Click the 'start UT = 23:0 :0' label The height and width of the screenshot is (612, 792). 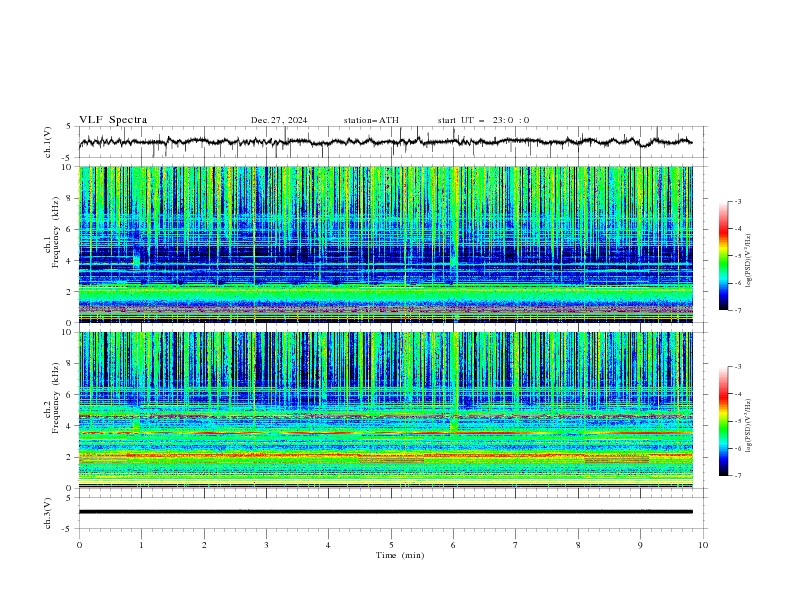(x=483, y=120)
